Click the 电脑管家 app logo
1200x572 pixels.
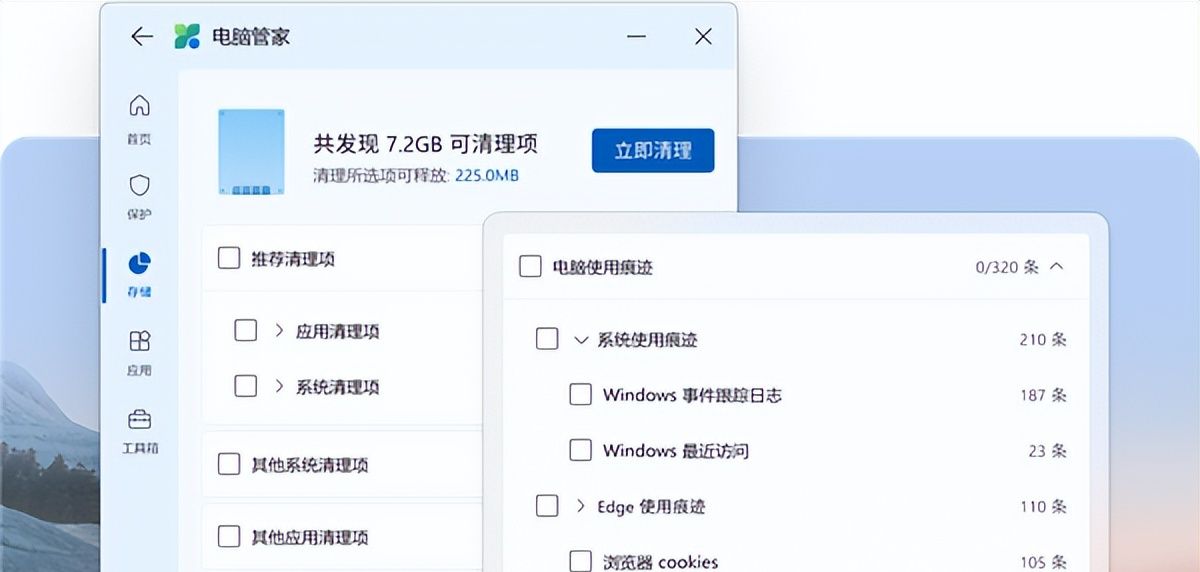tap(187, 37)
